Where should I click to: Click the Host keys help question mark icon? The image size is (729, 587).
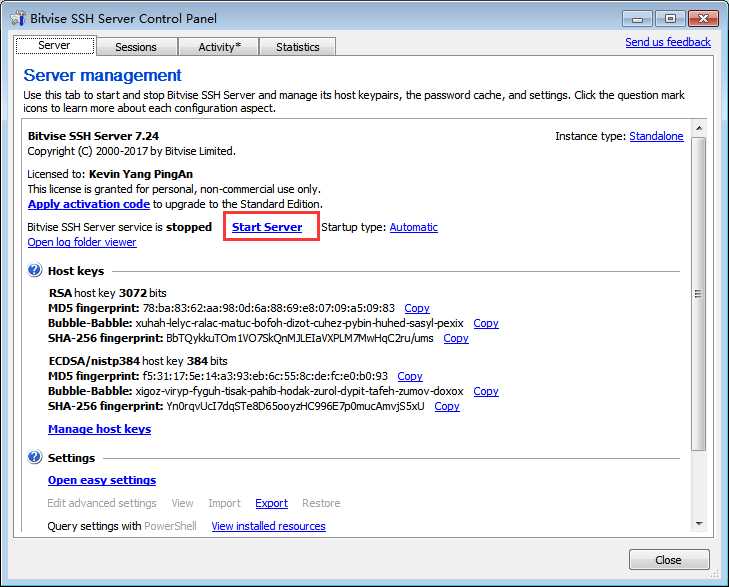[x=35, y=270]
